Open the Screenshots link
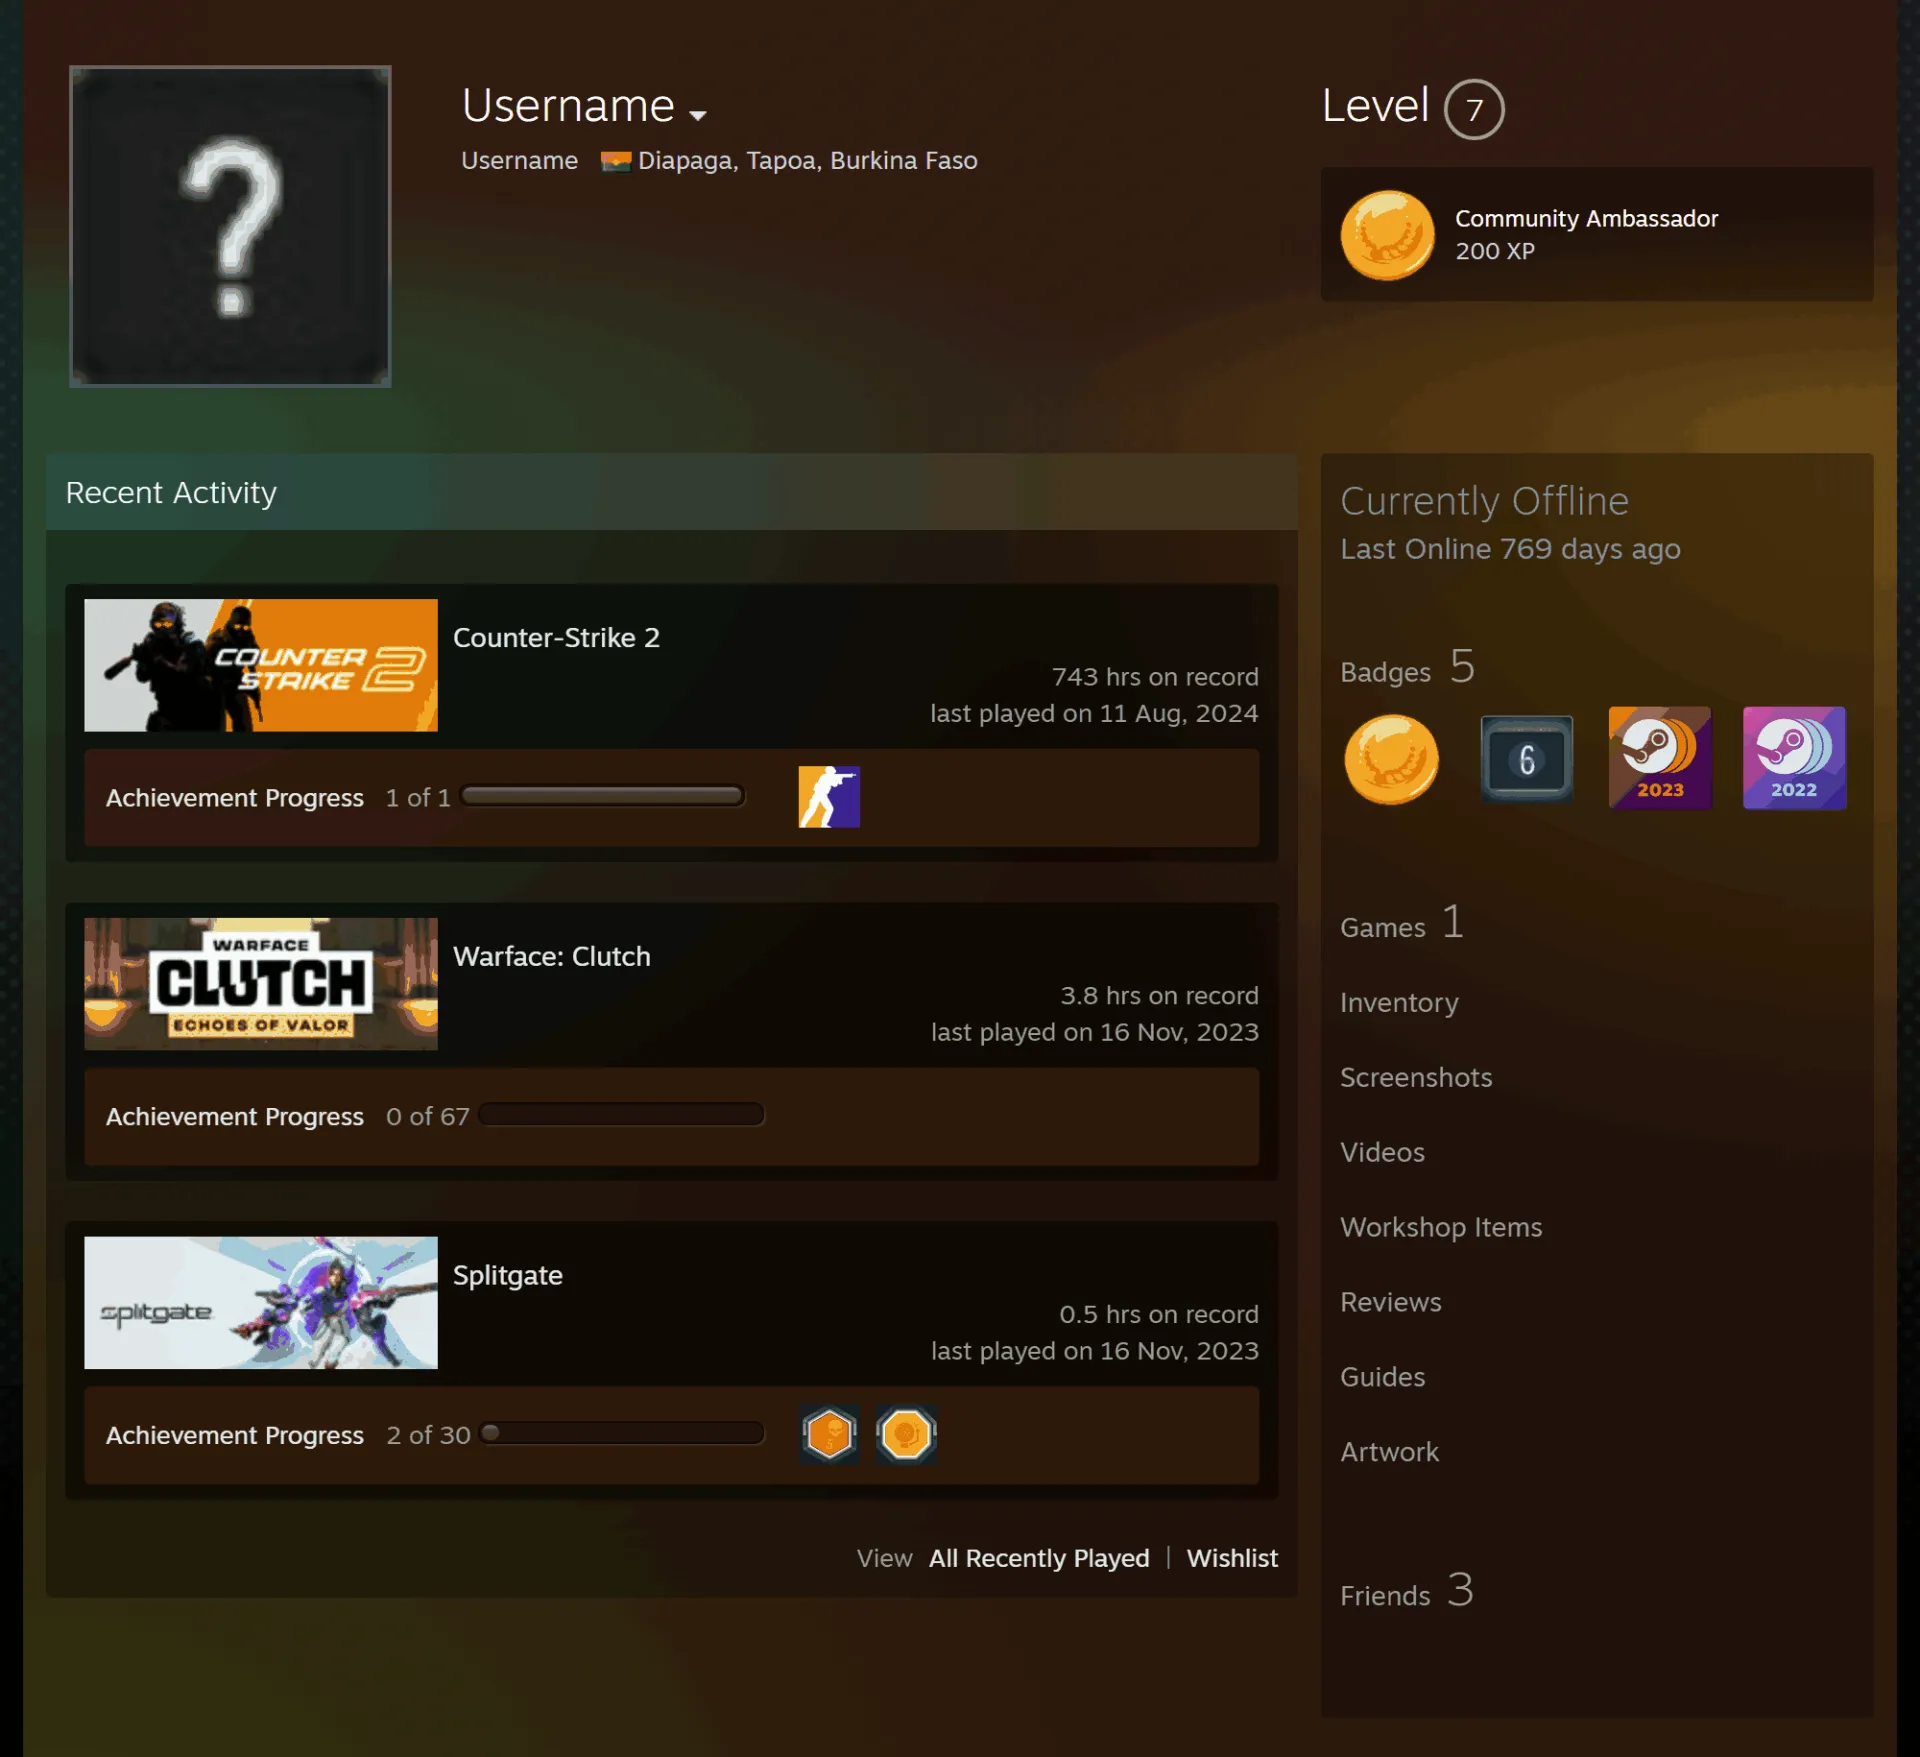 tap(1416, 1077)
